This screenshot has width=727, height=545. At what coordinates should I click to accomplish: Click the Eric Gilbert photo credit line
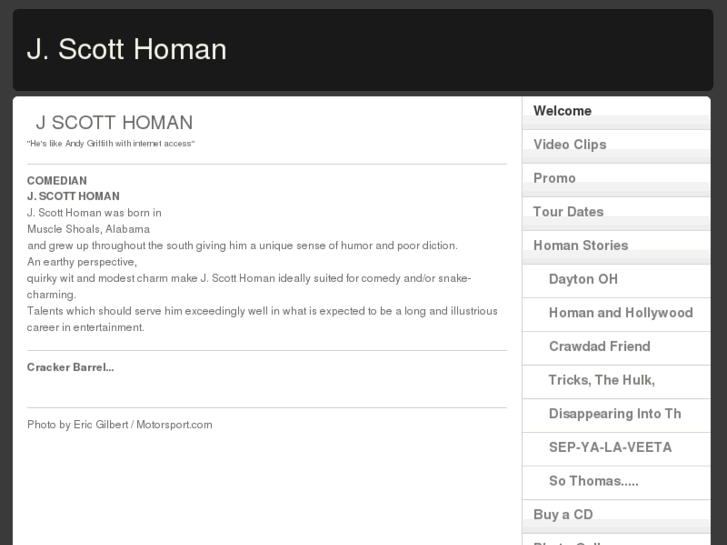point(119,425)
